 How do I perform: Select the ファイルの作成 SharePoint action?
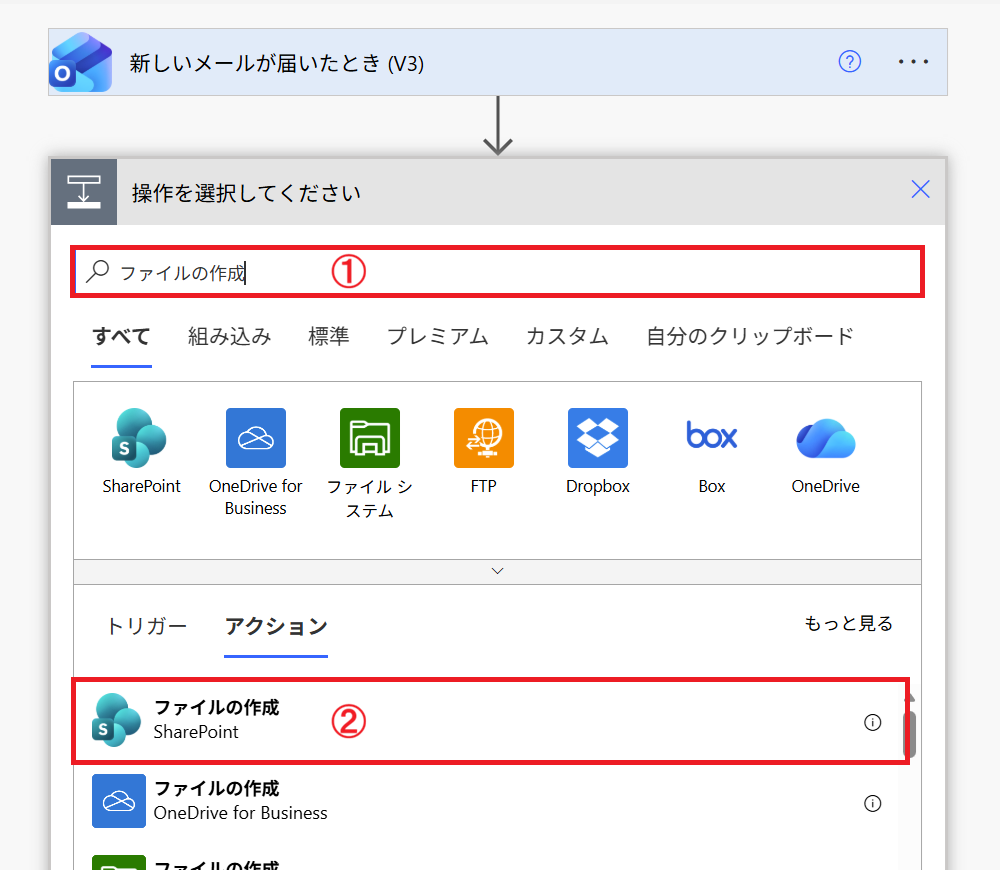[400, 721]
